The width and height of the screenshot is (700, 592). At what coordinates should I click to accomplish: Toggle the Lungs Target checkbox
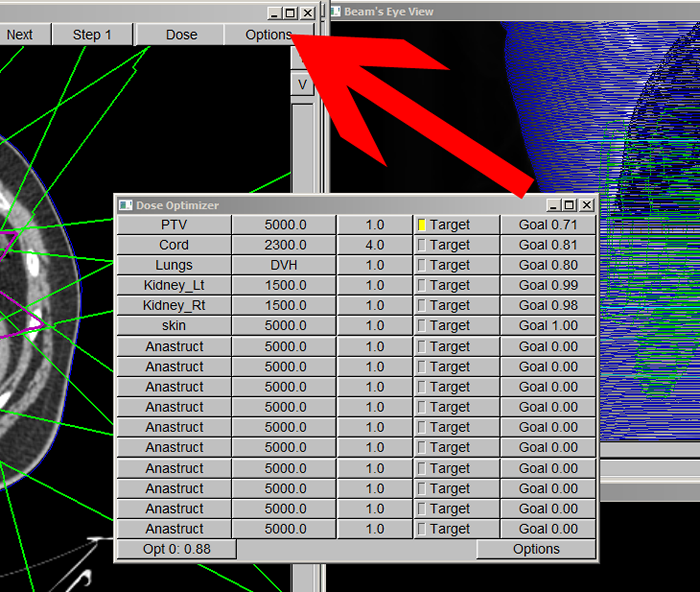point(422,265)
